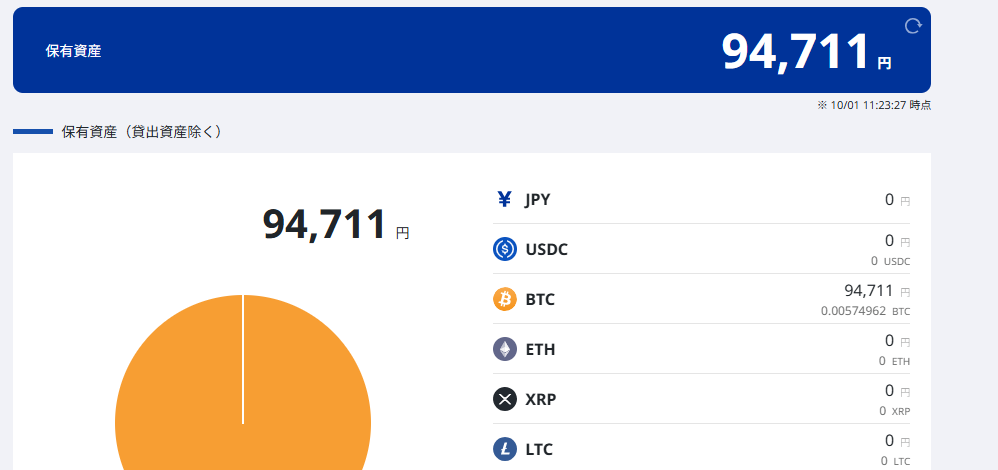Click the JPY yen symbol icon

click(505, 199)
